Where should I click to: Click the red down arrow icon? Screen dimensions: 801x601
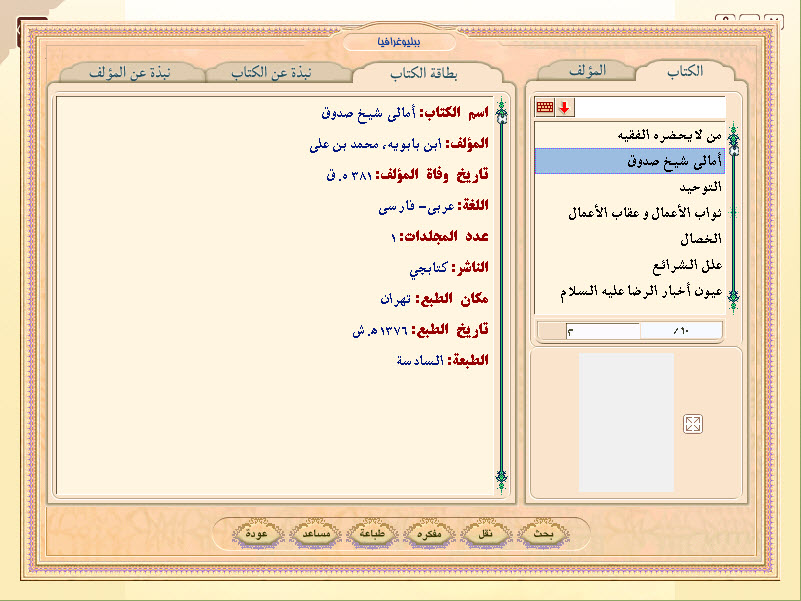(564, 108)
